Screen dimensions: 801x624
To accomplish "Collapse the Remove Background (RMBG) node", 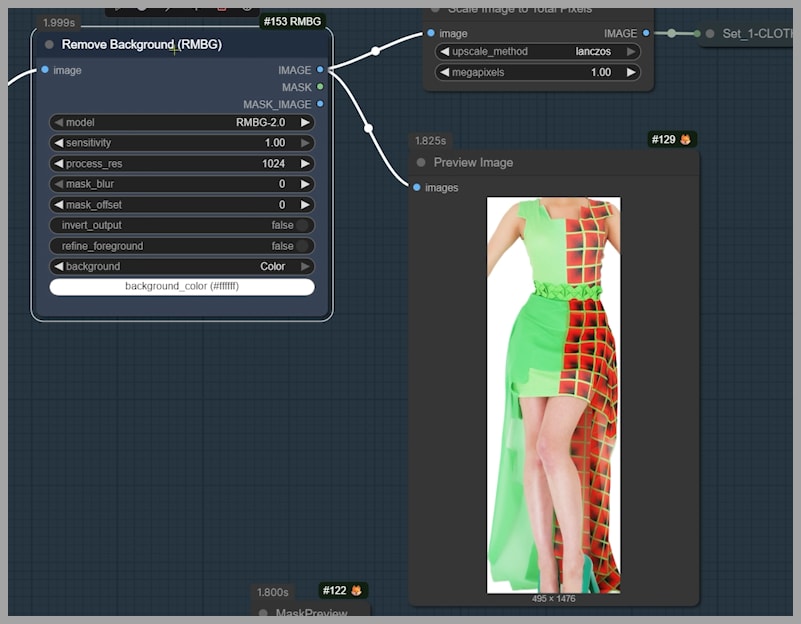I will click(49, 45).
